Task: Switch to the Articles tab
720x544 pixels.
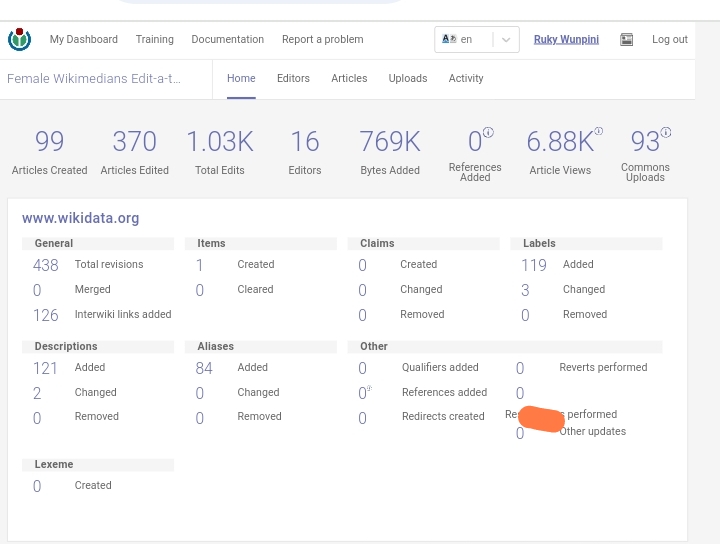Action: coord(349,79)
